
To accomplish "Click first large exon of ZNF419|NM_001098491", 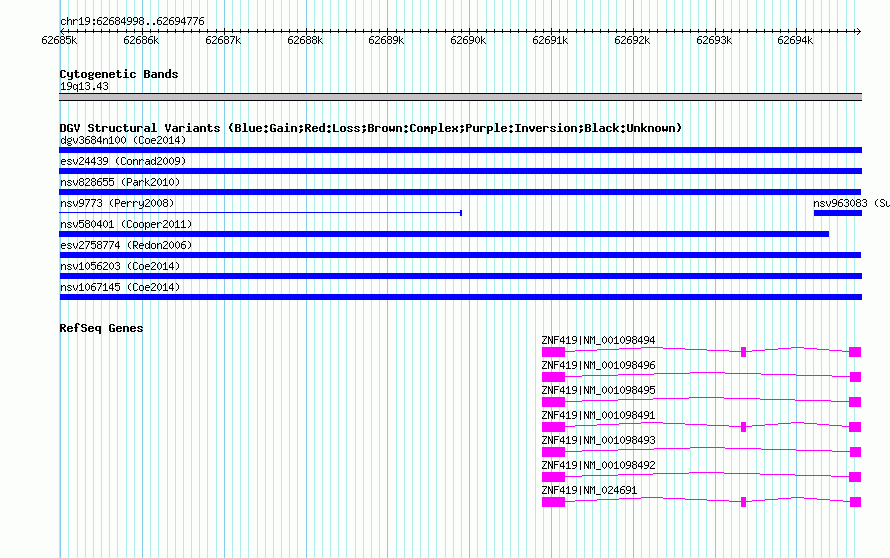I will 553,427.
